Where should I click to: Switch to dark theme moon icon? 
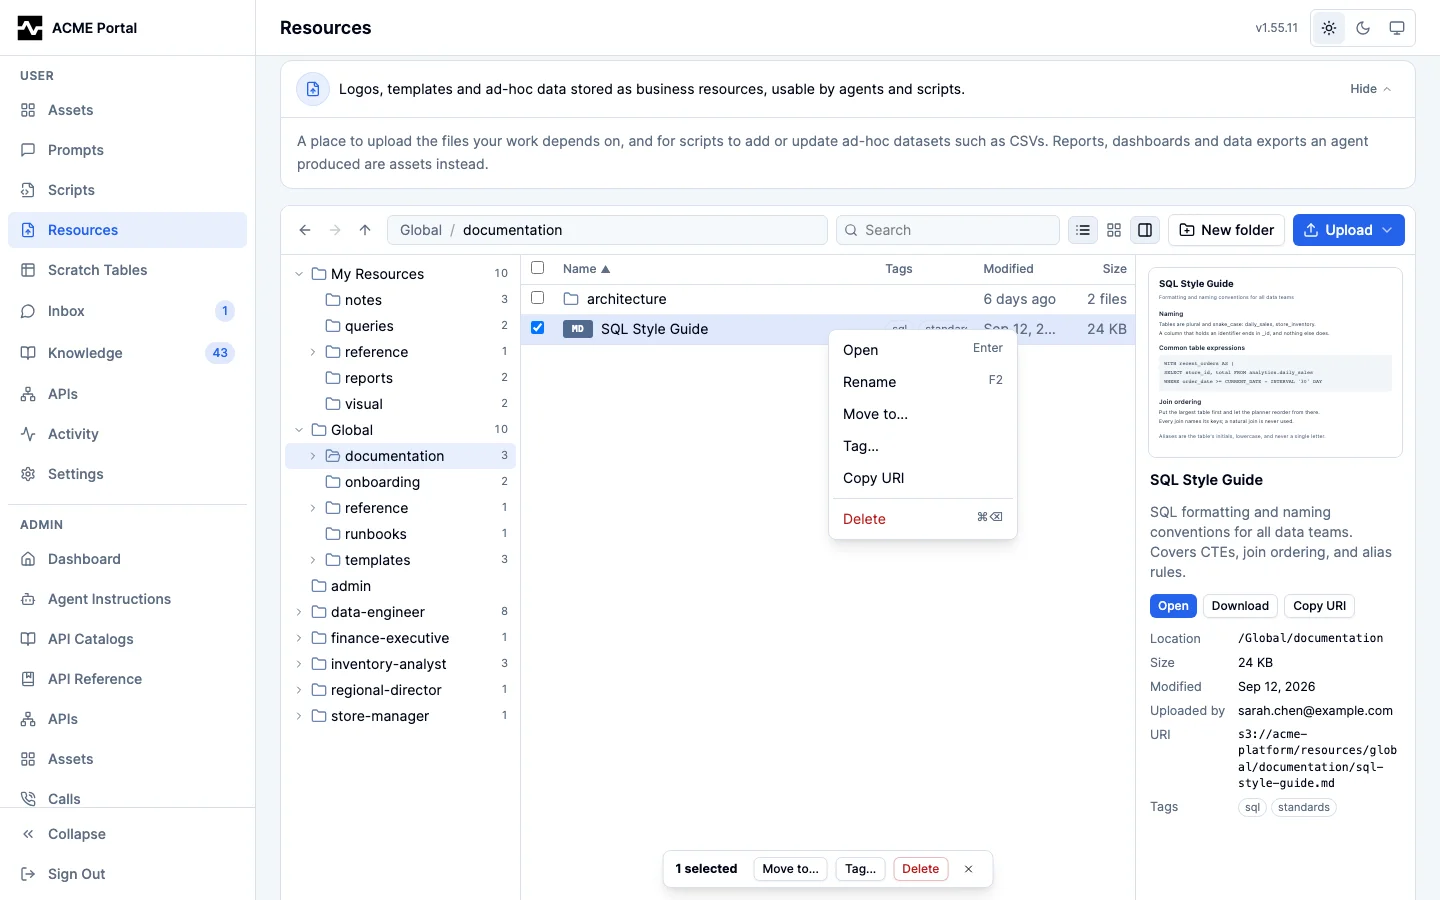[1363, 28]
